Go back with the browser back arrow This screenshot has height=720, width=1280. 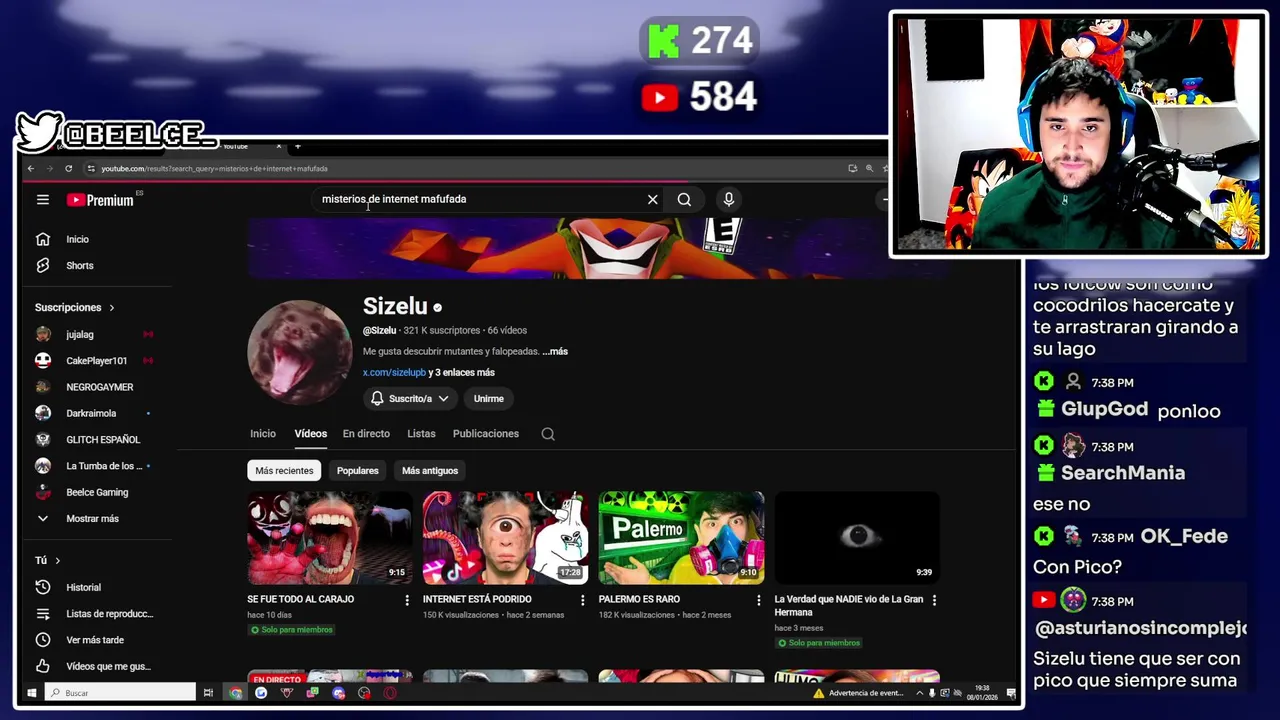click(31, 169)
